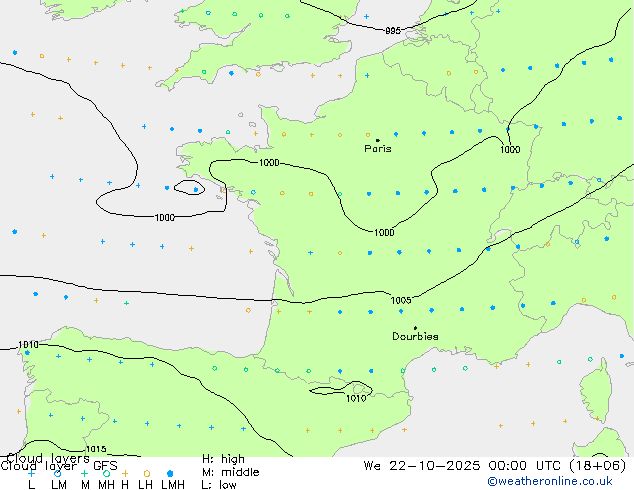Viewport: 634px width, 490px height.
Task: Click the filled blue legend symbol above LMH
Action: [x=170, y=473]
